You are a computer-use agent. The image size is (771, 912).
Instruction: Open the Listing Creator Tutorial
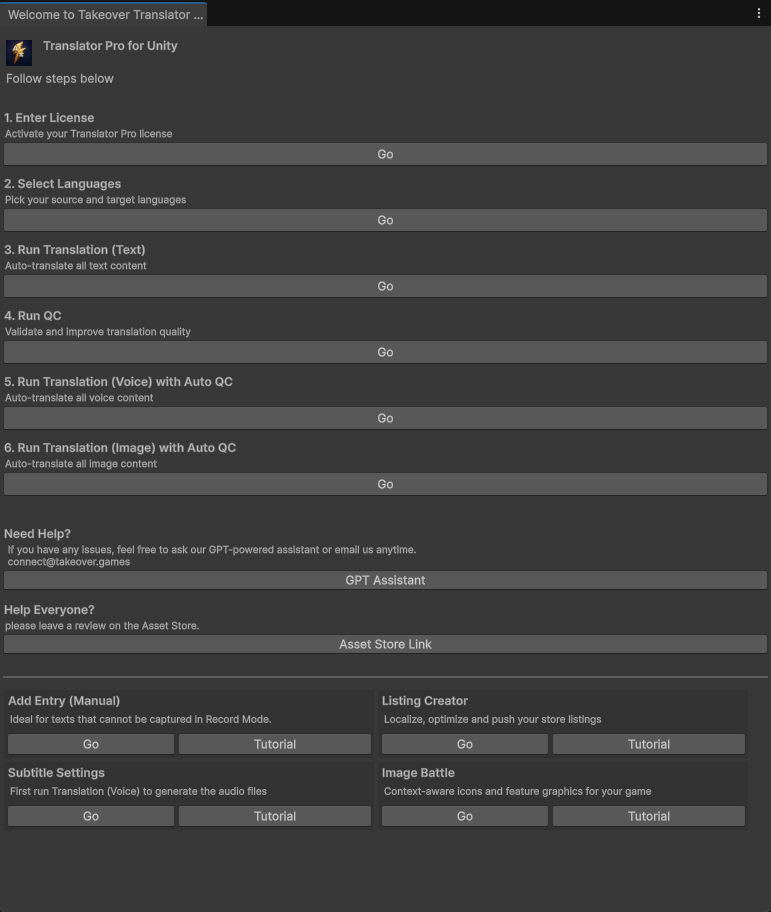pos(648,743)
